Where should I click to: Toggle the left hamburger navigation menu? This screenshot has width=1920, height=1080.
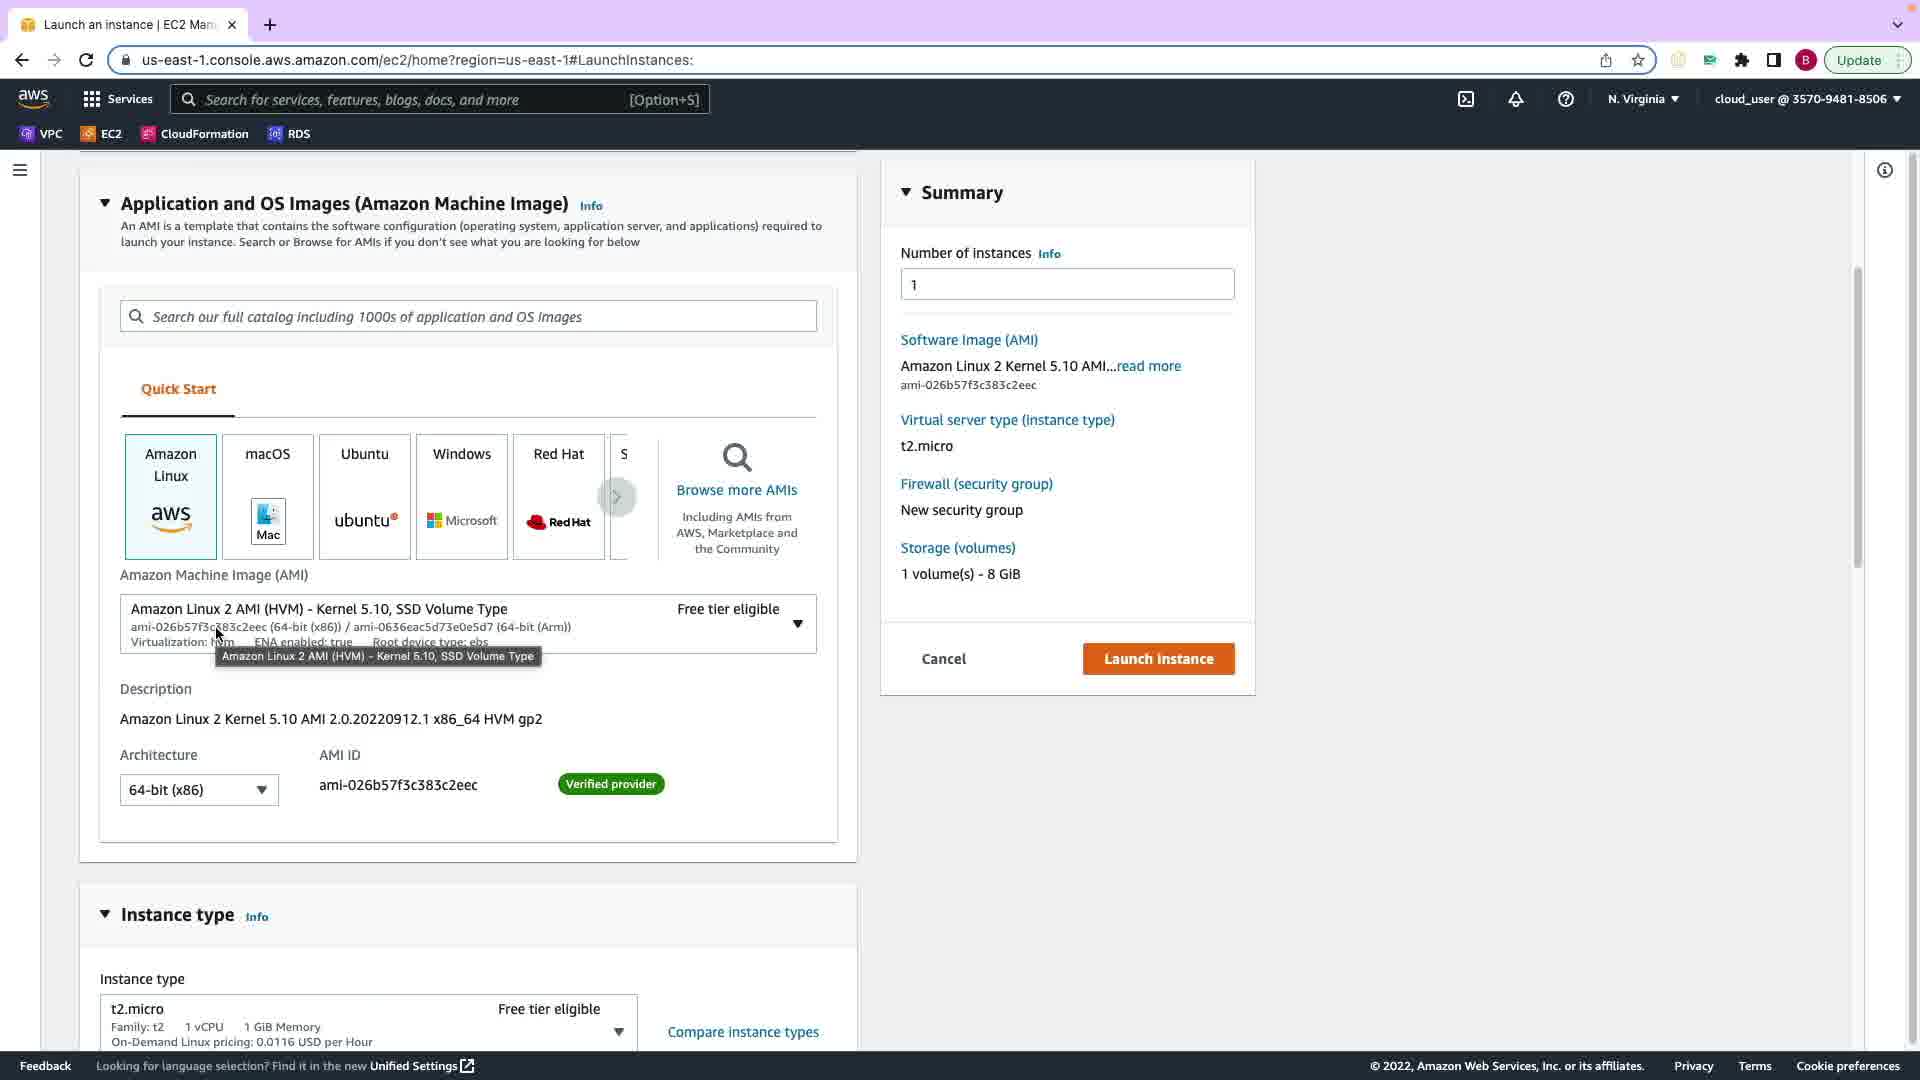(x=19, y=170)
